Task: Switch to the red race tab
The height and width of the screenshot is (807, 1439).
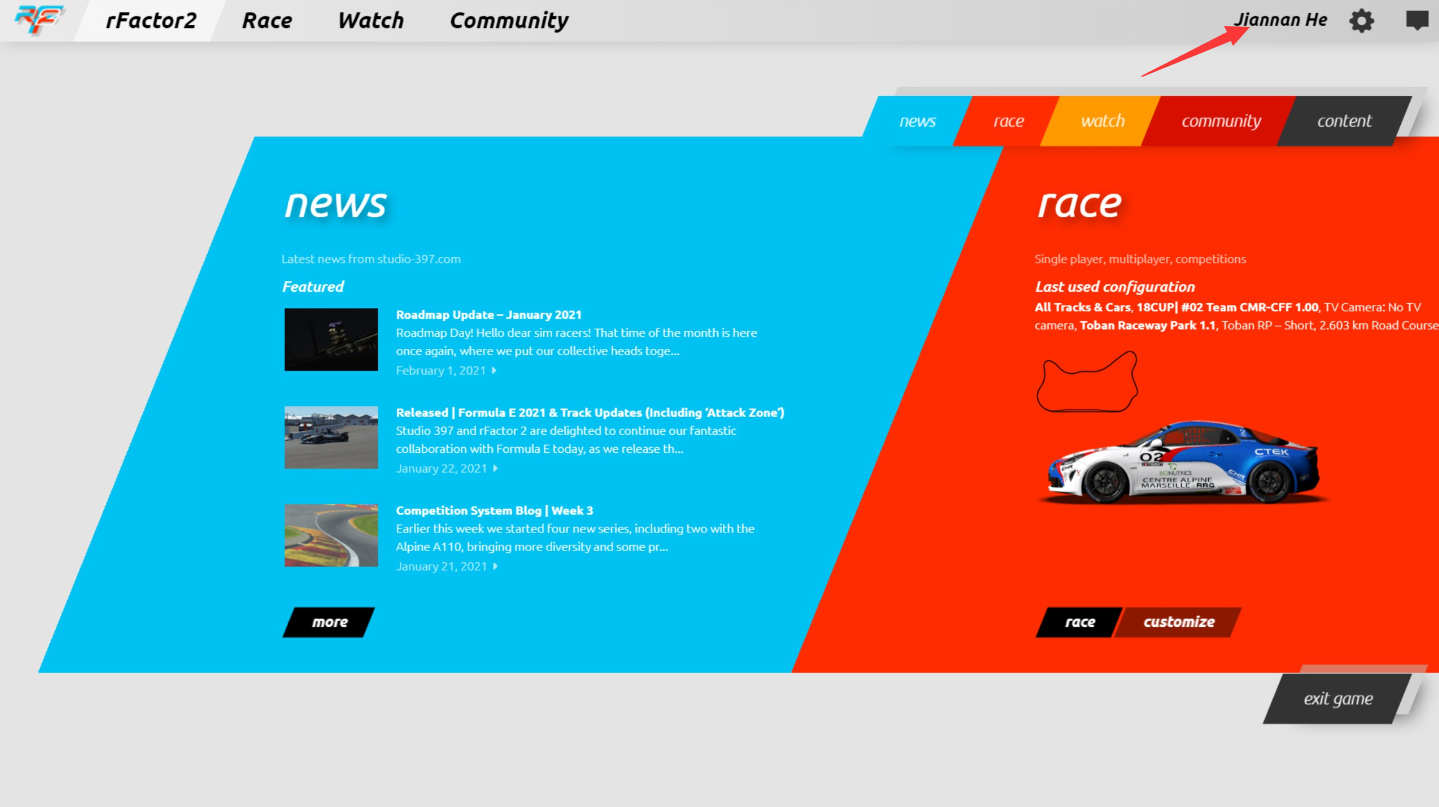Action: (x=1008, y=121)
